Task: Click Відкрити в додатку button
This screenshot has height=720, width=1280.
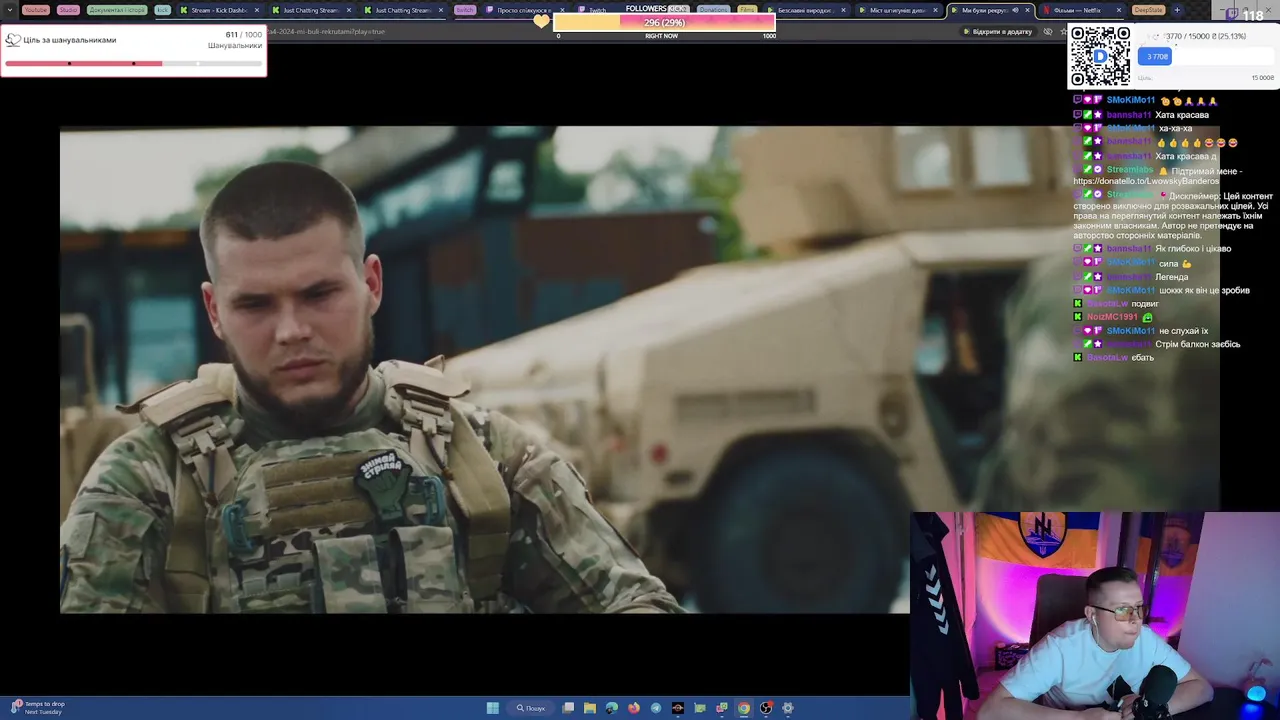Action: coord(998,31)
